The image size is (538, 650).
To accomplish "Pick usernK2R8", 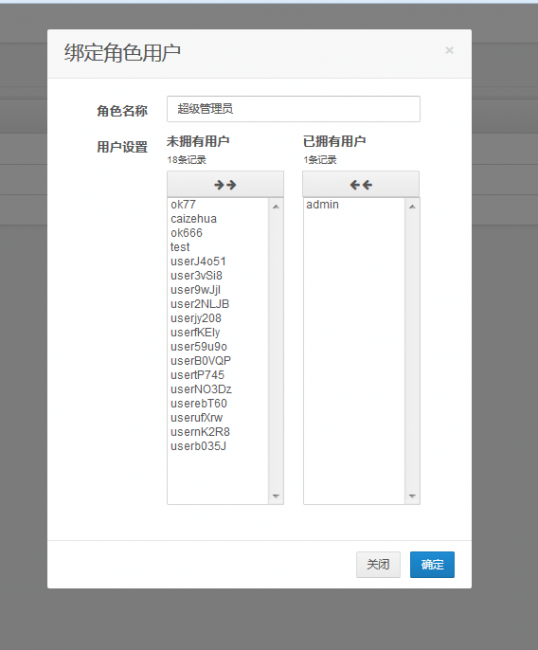I will tap(218, 432).
